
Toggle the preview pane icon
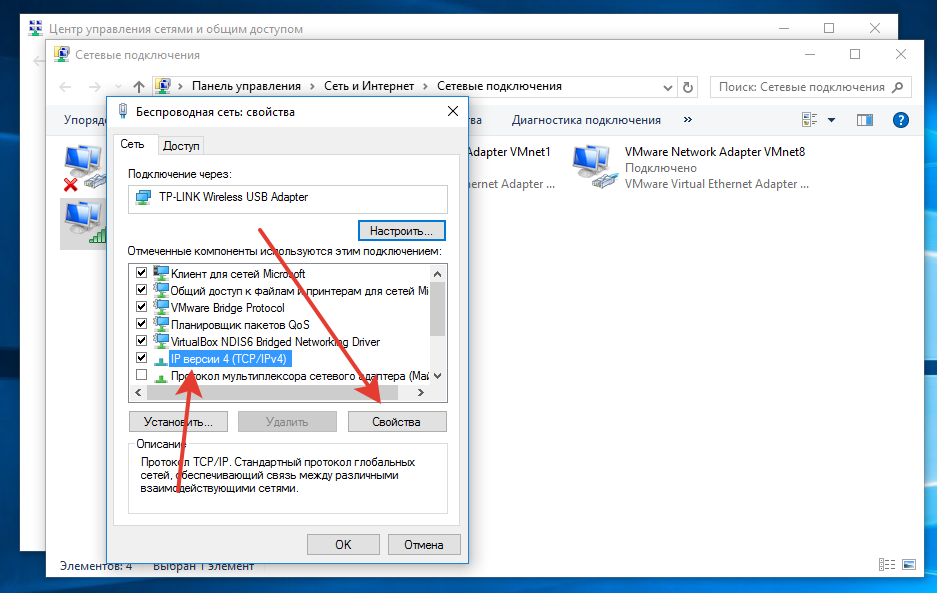[x=865, y=120]
